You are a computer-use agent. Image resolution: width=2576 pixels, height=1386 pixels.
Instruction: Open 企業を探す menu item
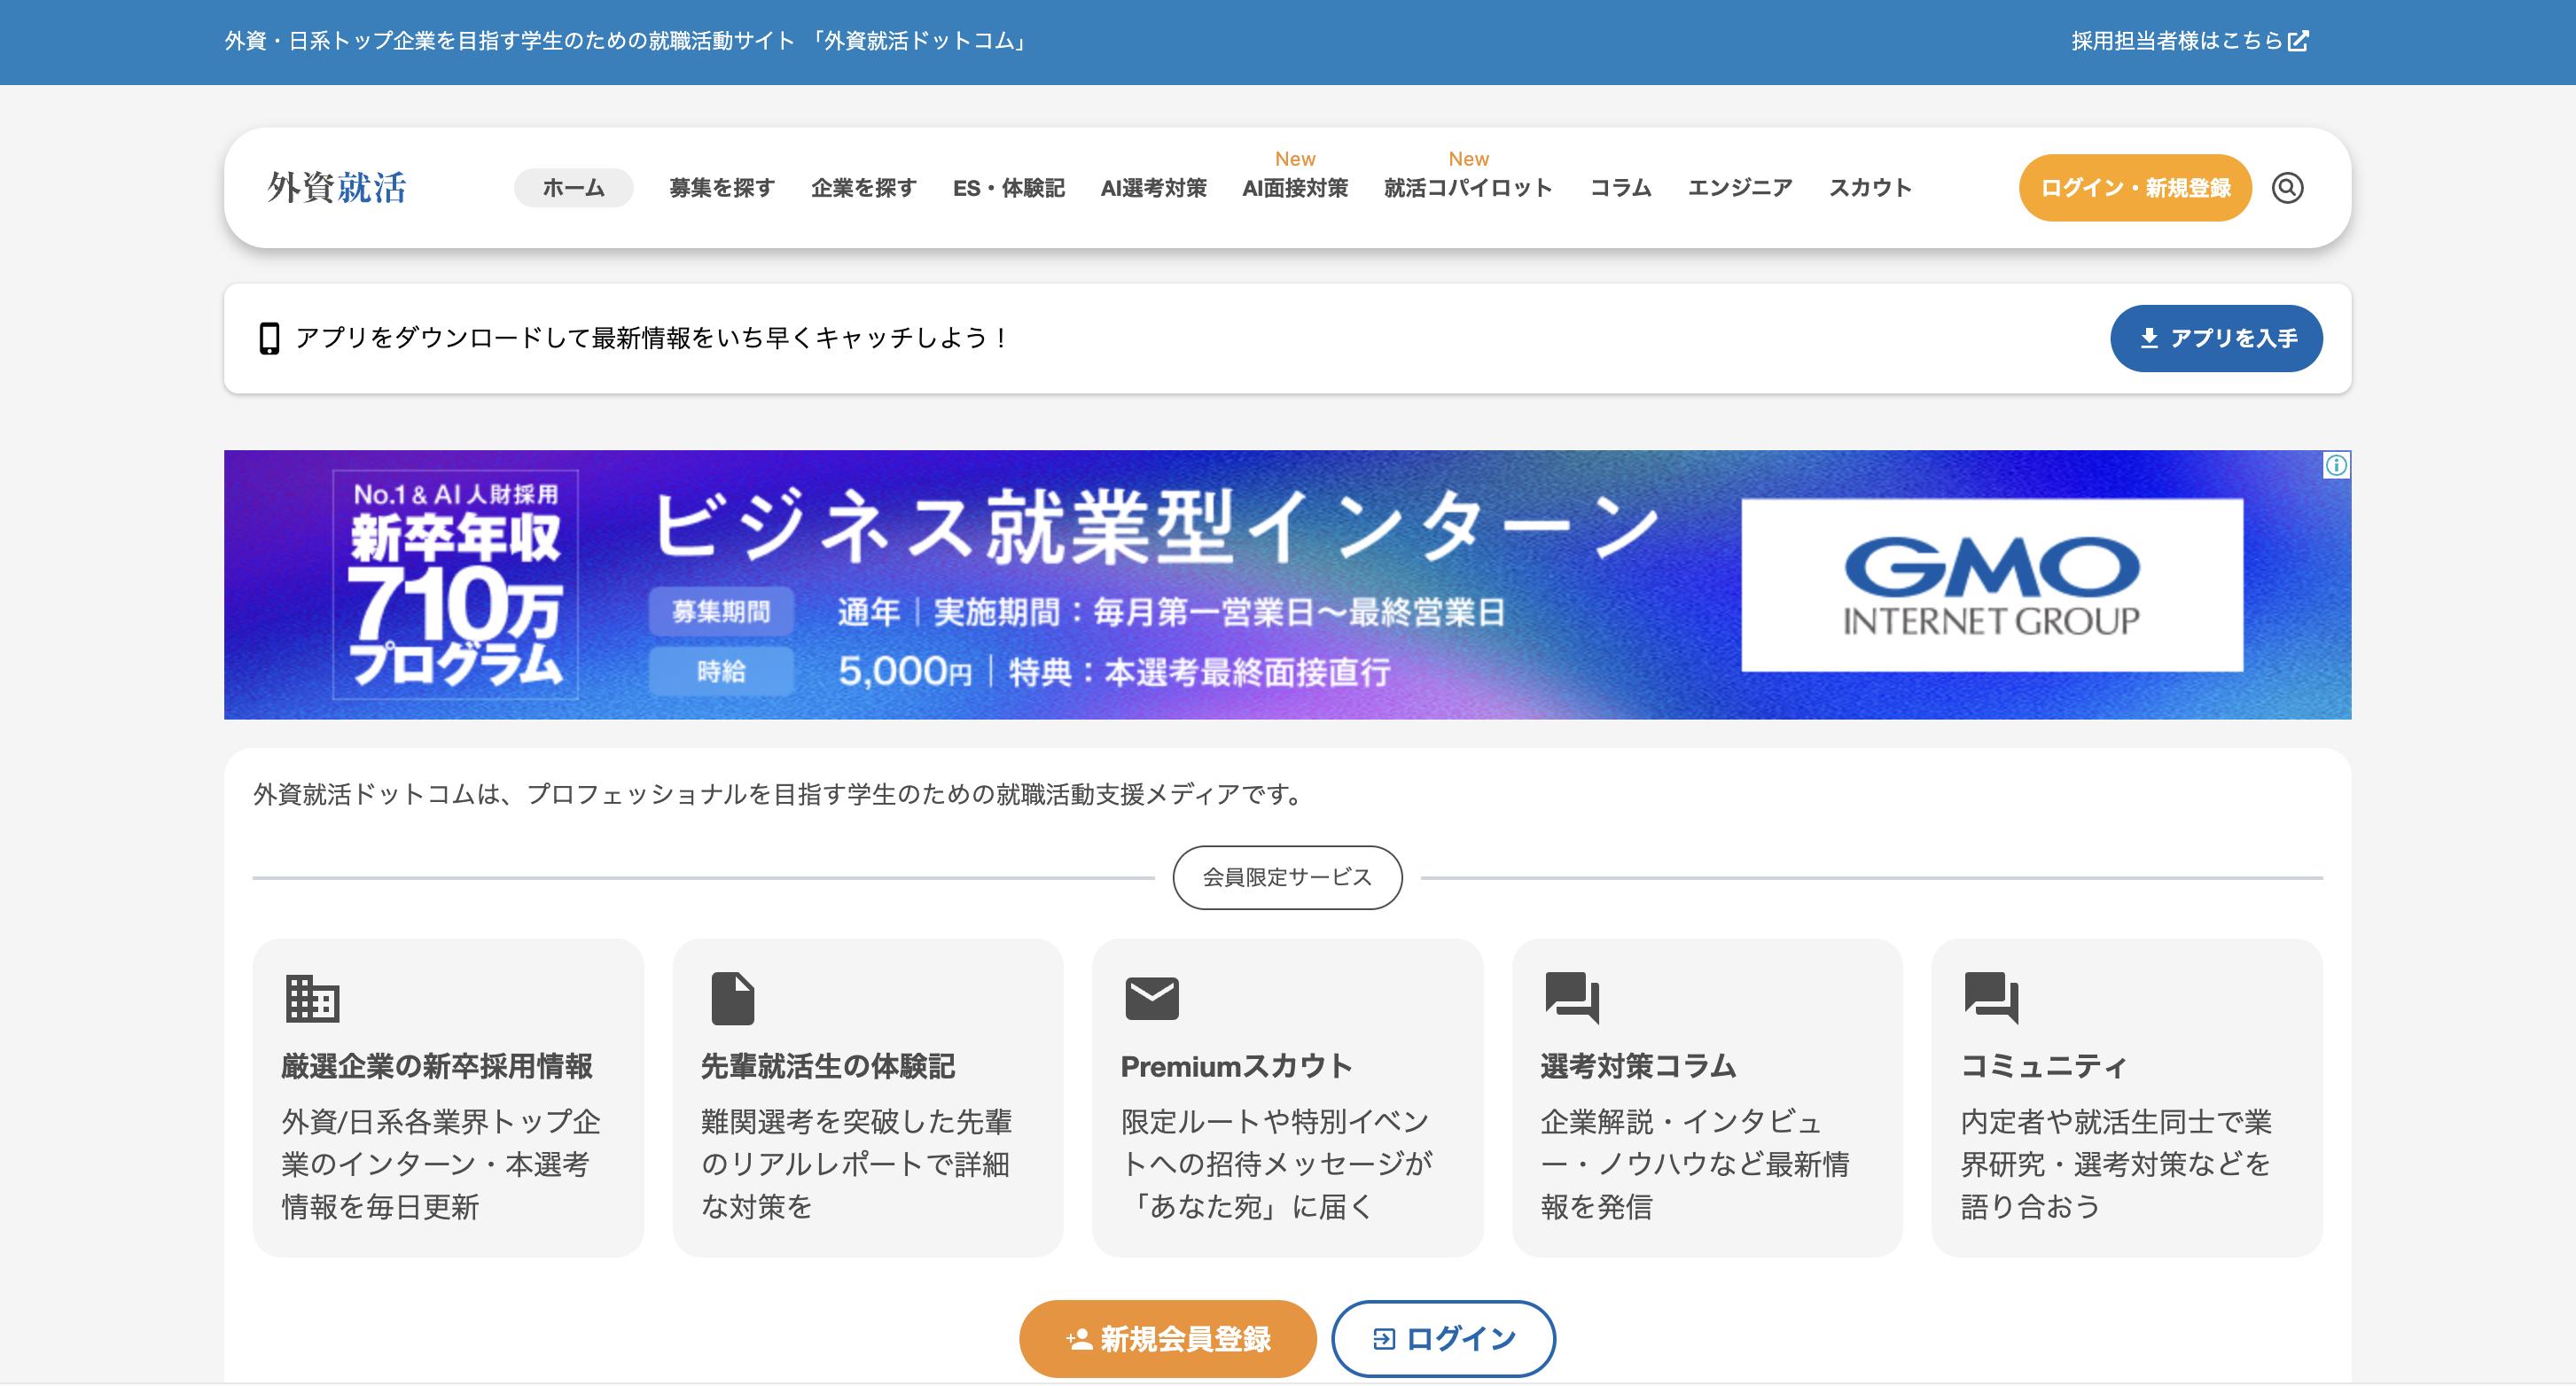[x=863, y=188]
